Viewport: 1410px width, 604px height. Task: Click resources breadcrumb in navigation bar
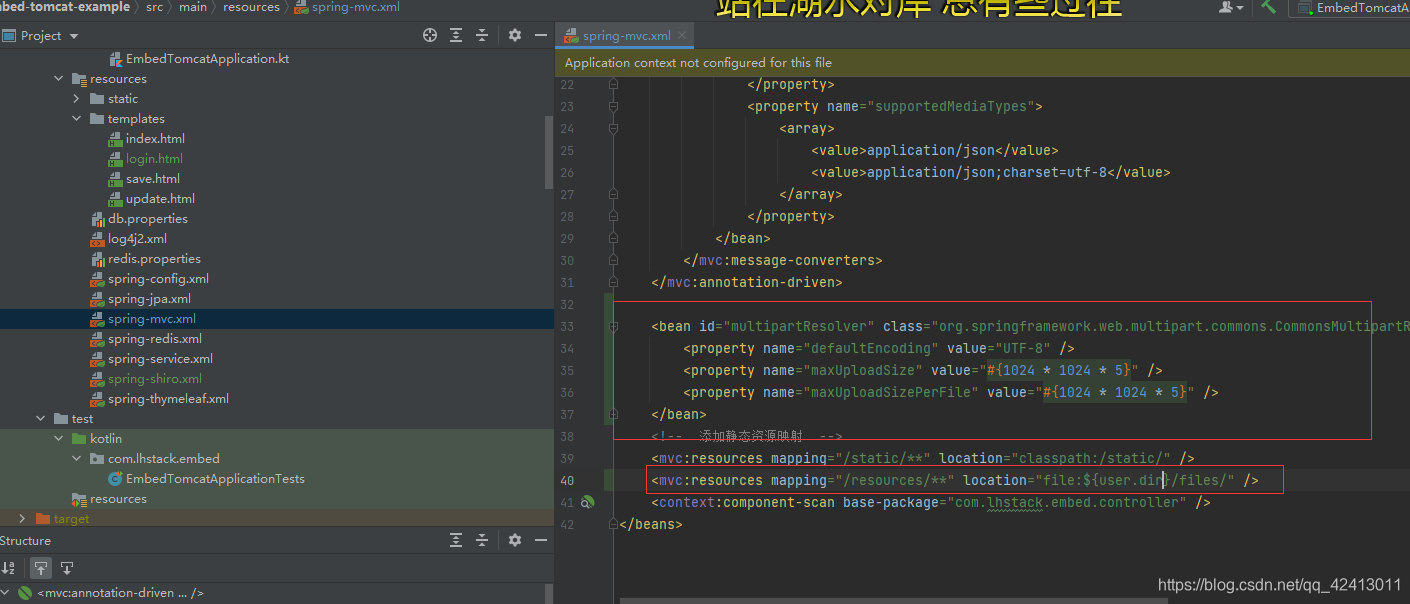[x=252, y=7]
